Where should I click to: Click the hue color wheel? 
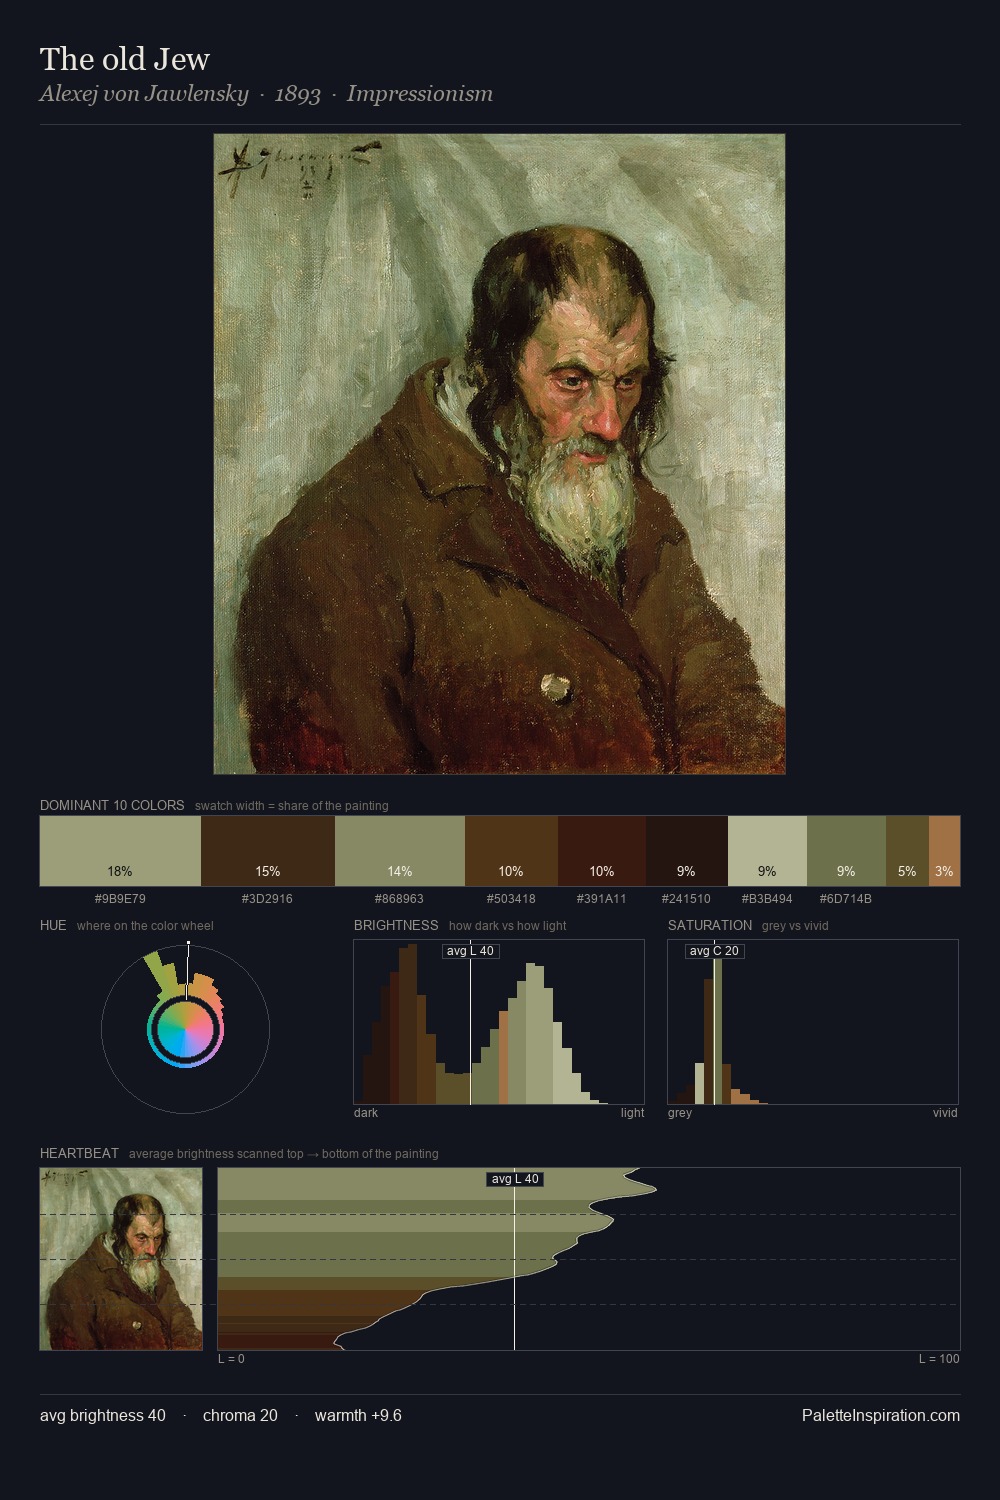point(185,1029)
